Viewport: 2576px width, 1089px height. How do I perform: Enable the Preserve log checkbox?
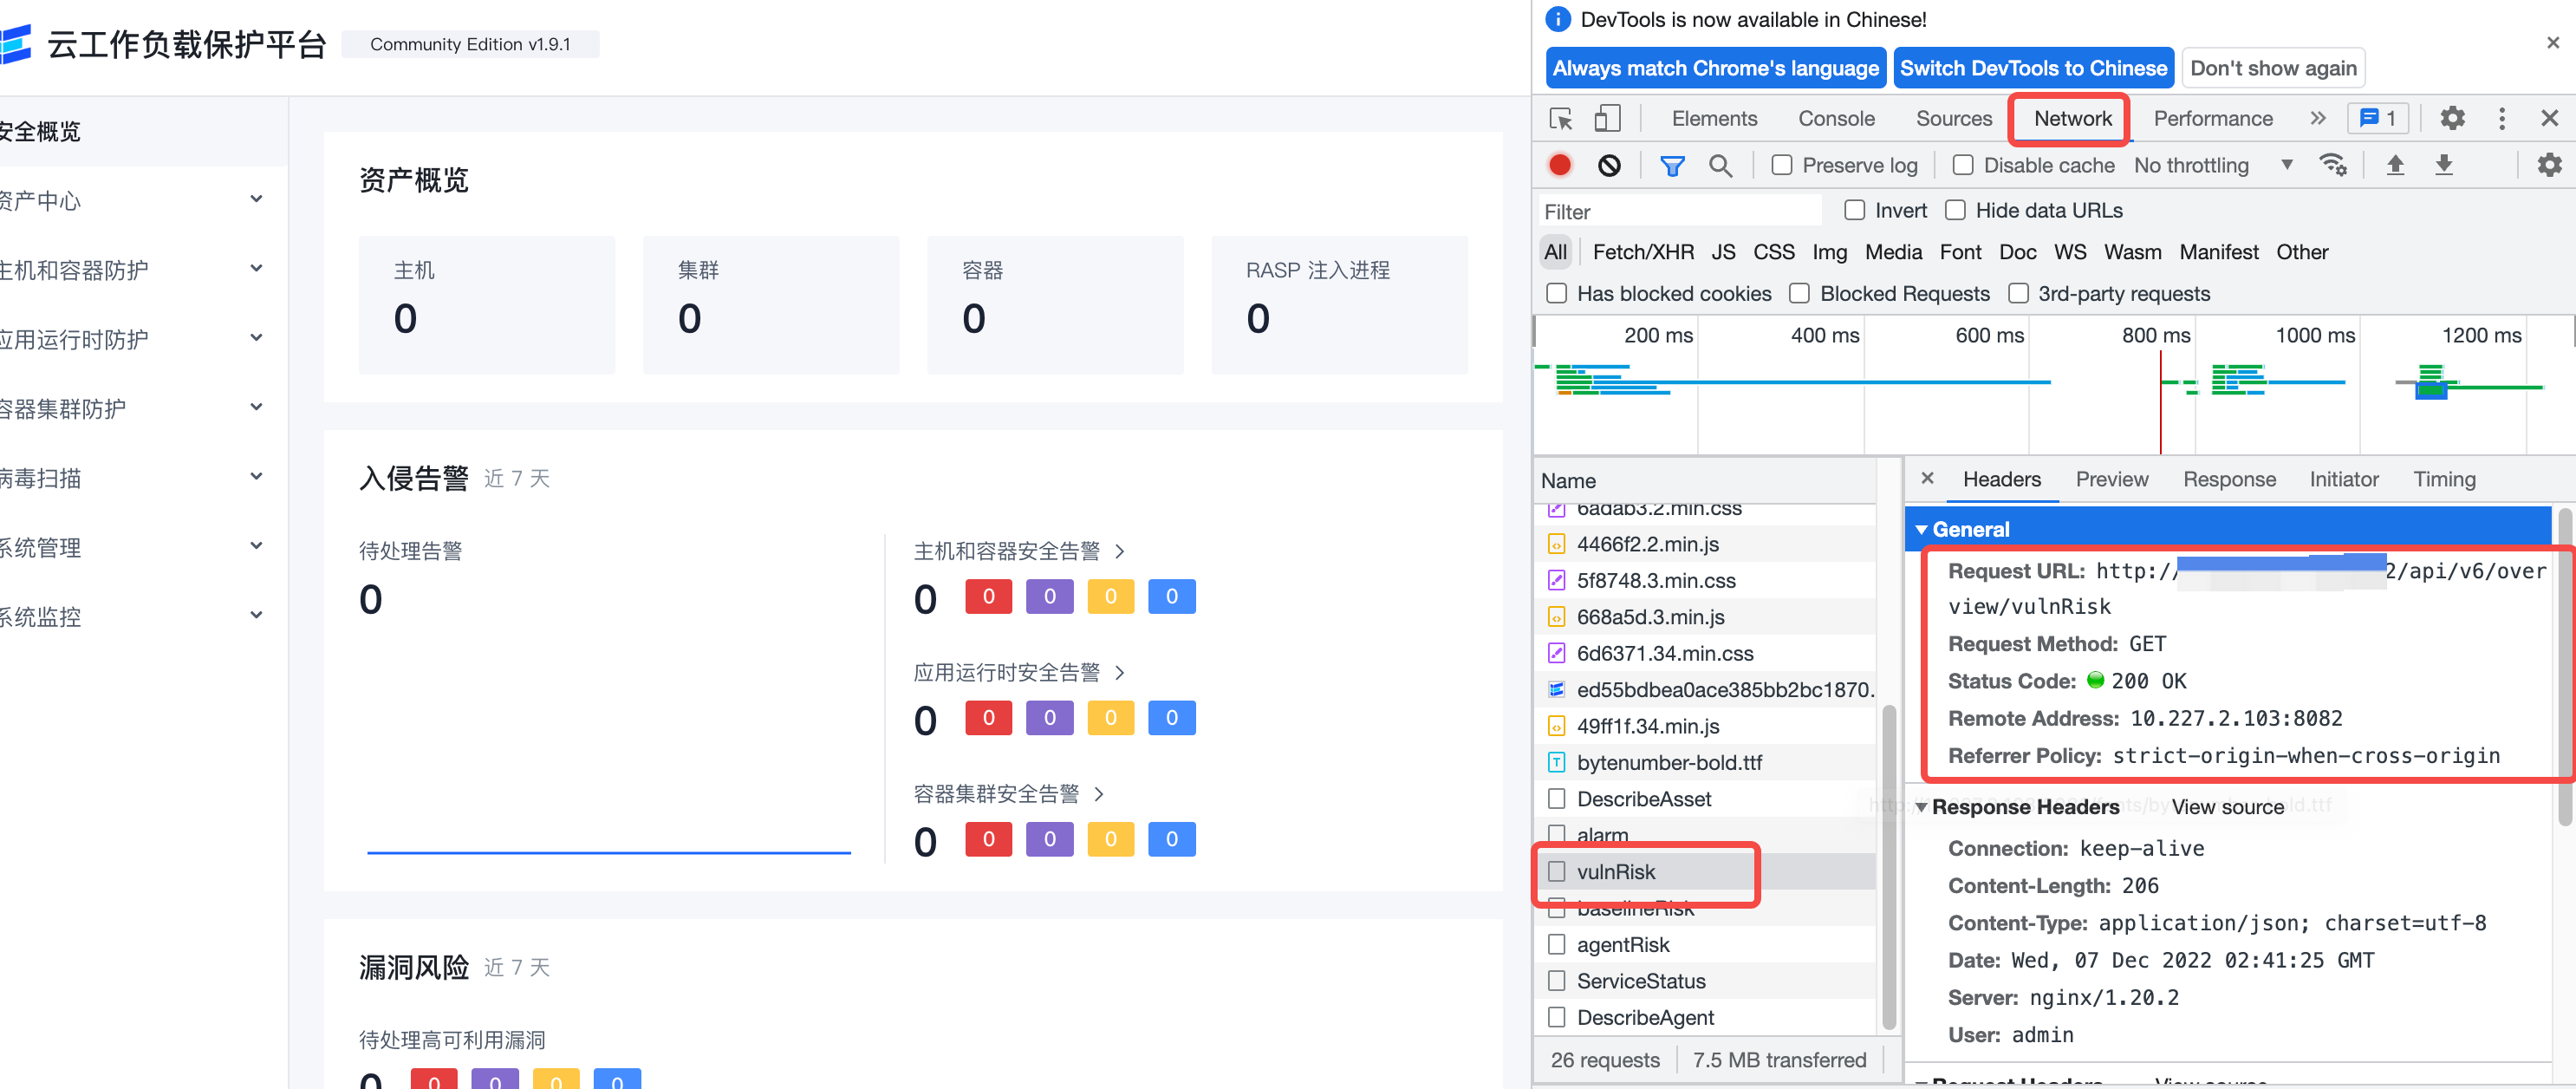(1781, 165)
